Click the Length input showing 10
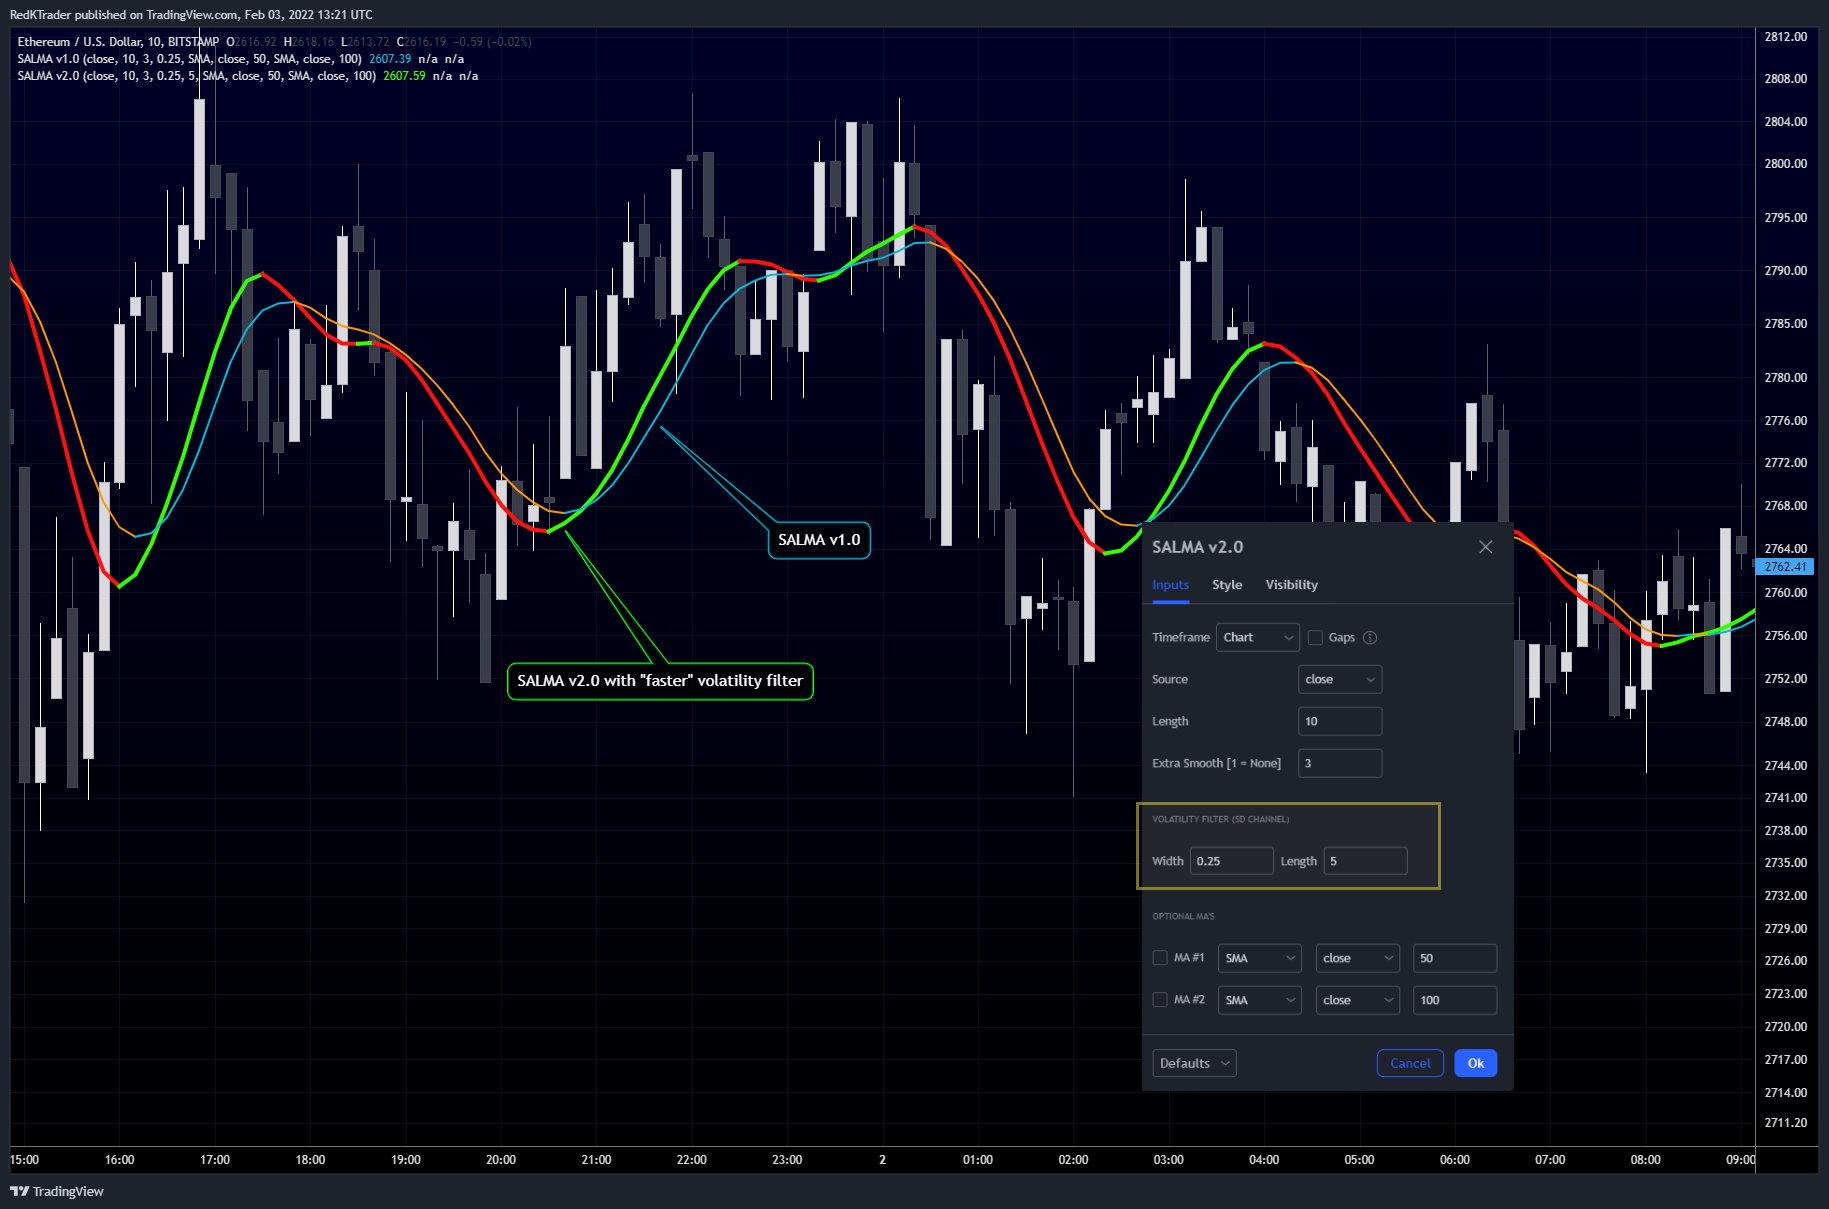Viewport: 1829px width, 1209px height. pyautogui.click(x=1340, y=722)
